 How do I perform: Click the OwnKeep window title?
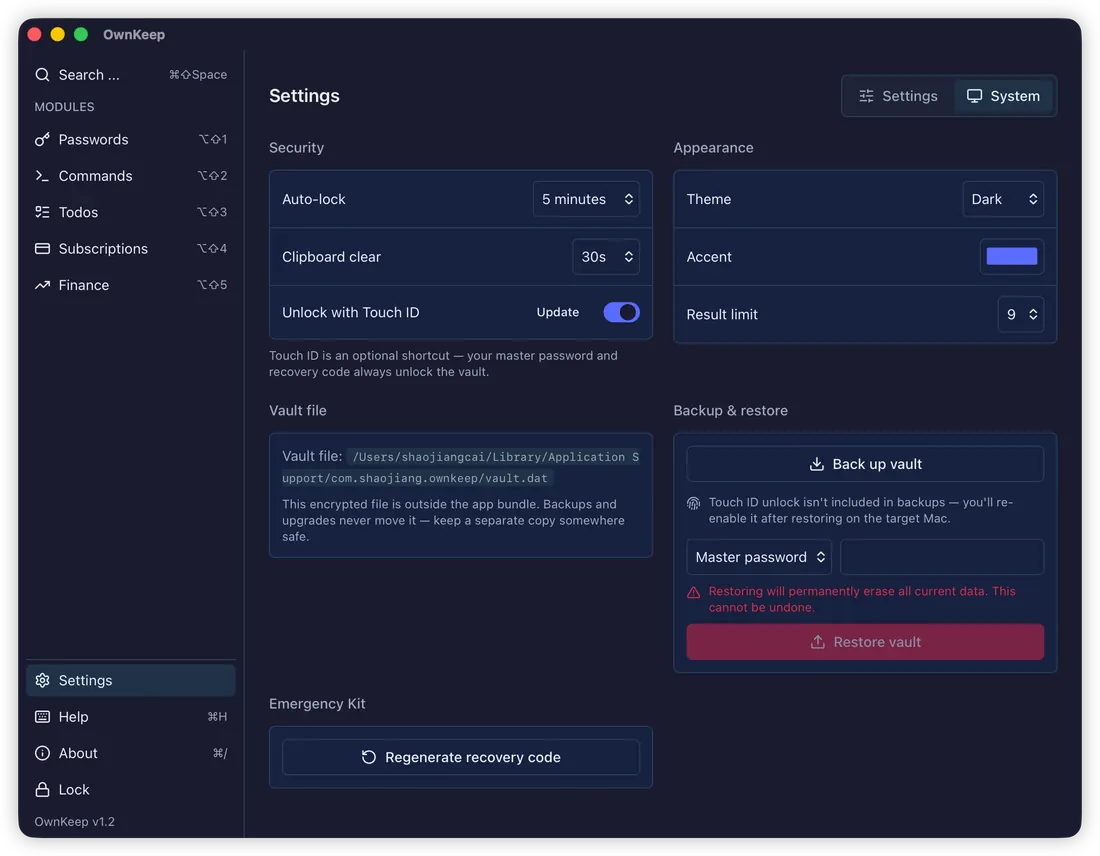(134, 34)
